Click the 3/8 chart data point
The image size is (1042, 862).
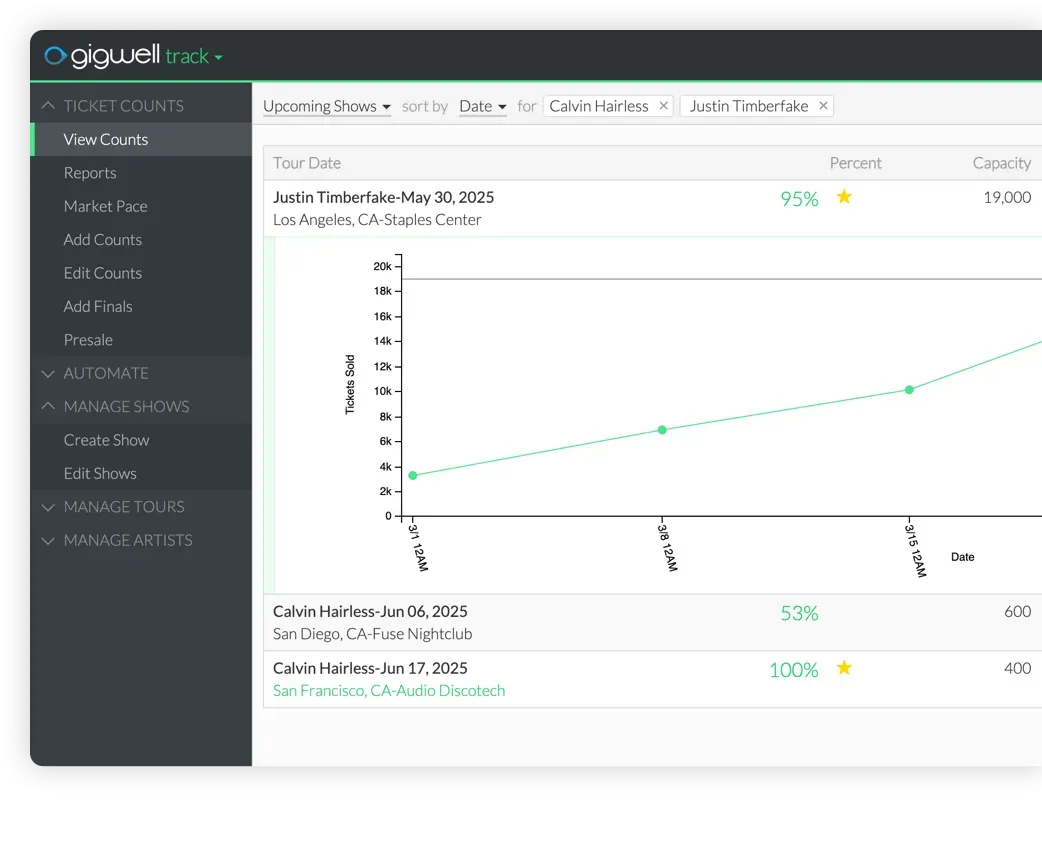pyautogui.click(x=662, y=430)
